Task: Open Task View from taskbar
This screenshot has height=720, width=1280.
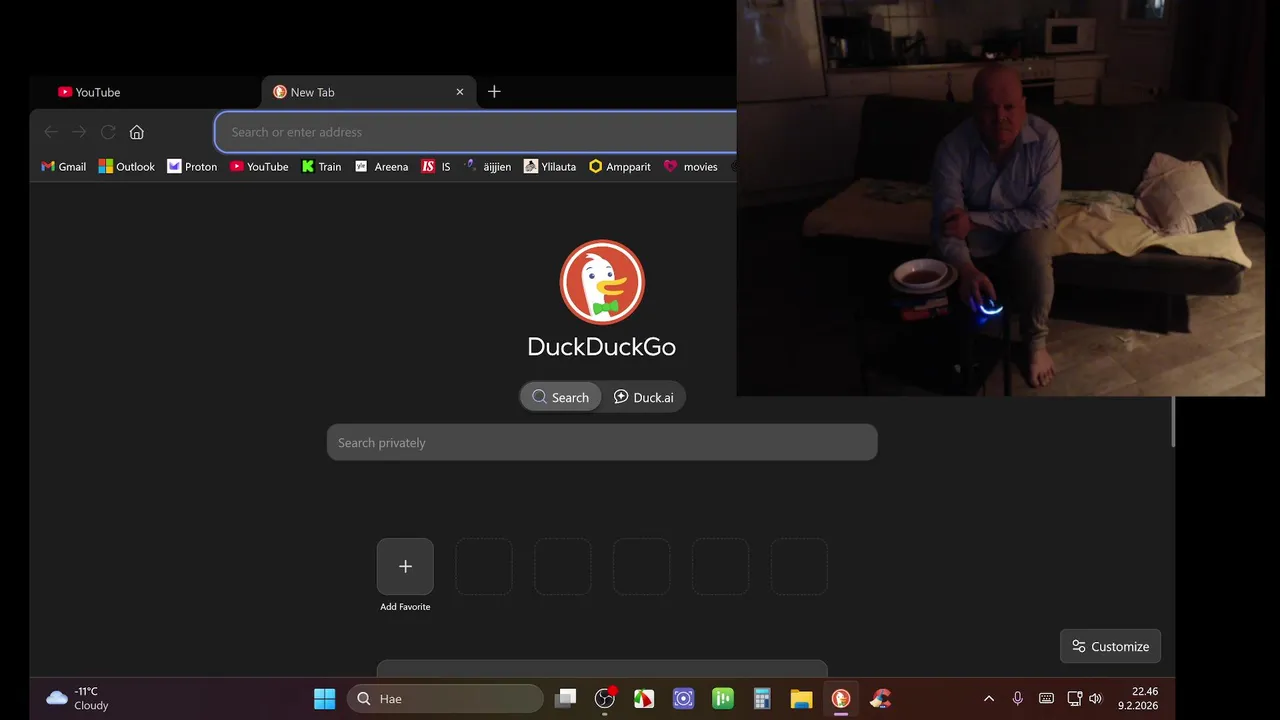Action: click(566, 699)
